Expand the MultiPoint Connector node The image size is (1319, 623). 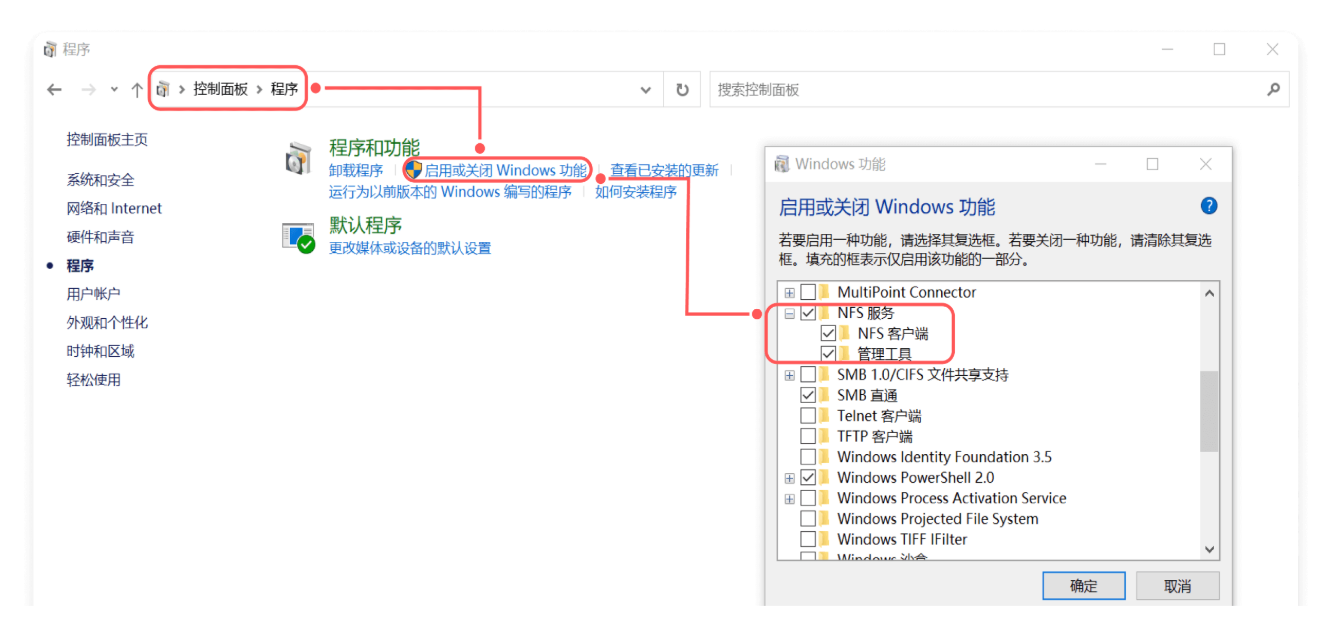[790, 292]
